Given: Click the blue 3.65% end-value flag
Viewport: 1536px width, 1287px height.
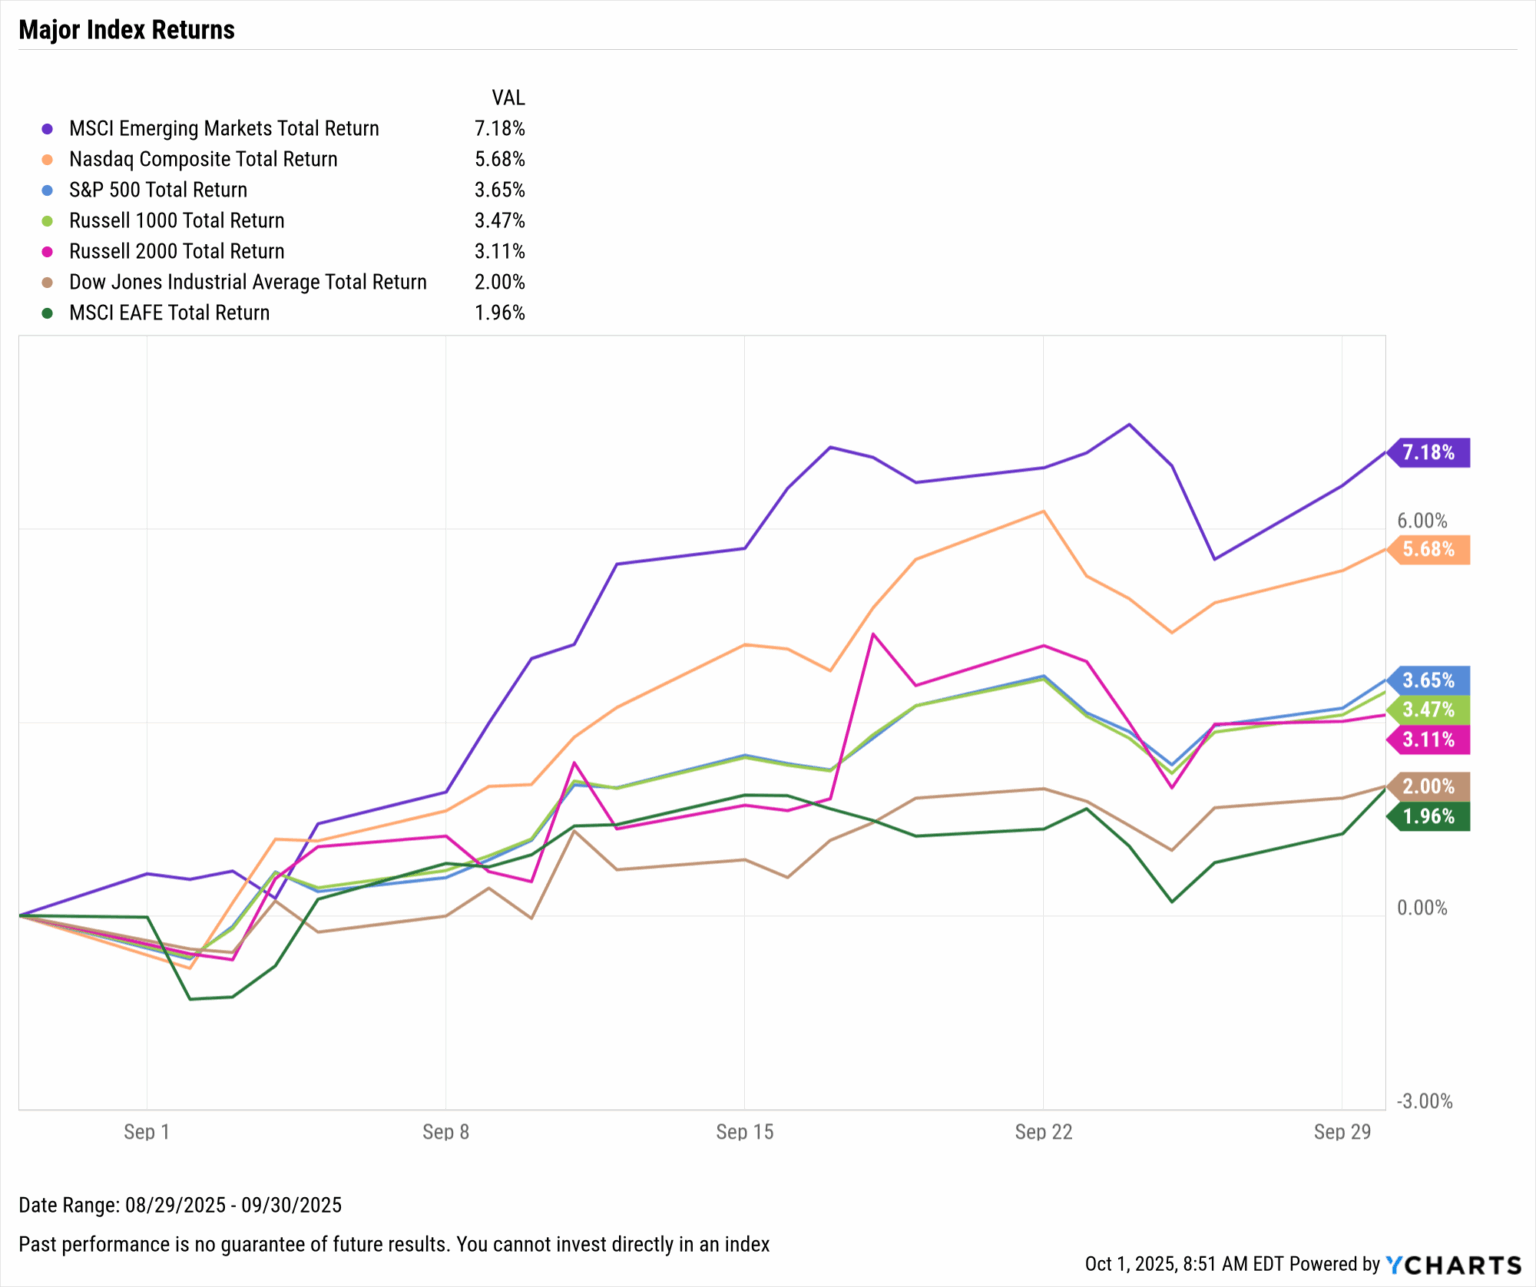Looking at the screenshot, I should [x=1428, y=681].
